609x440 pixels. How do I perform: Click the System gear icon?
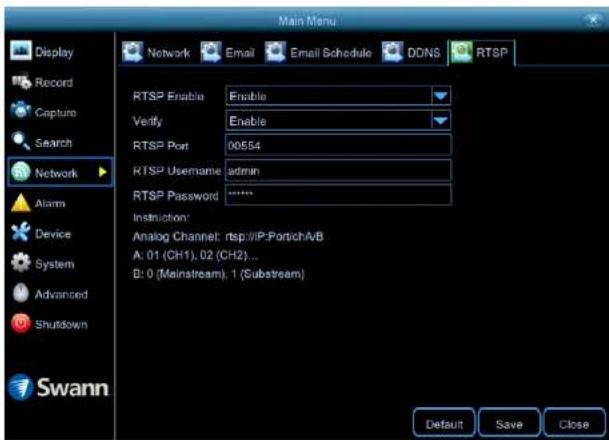tap(21, 263)
